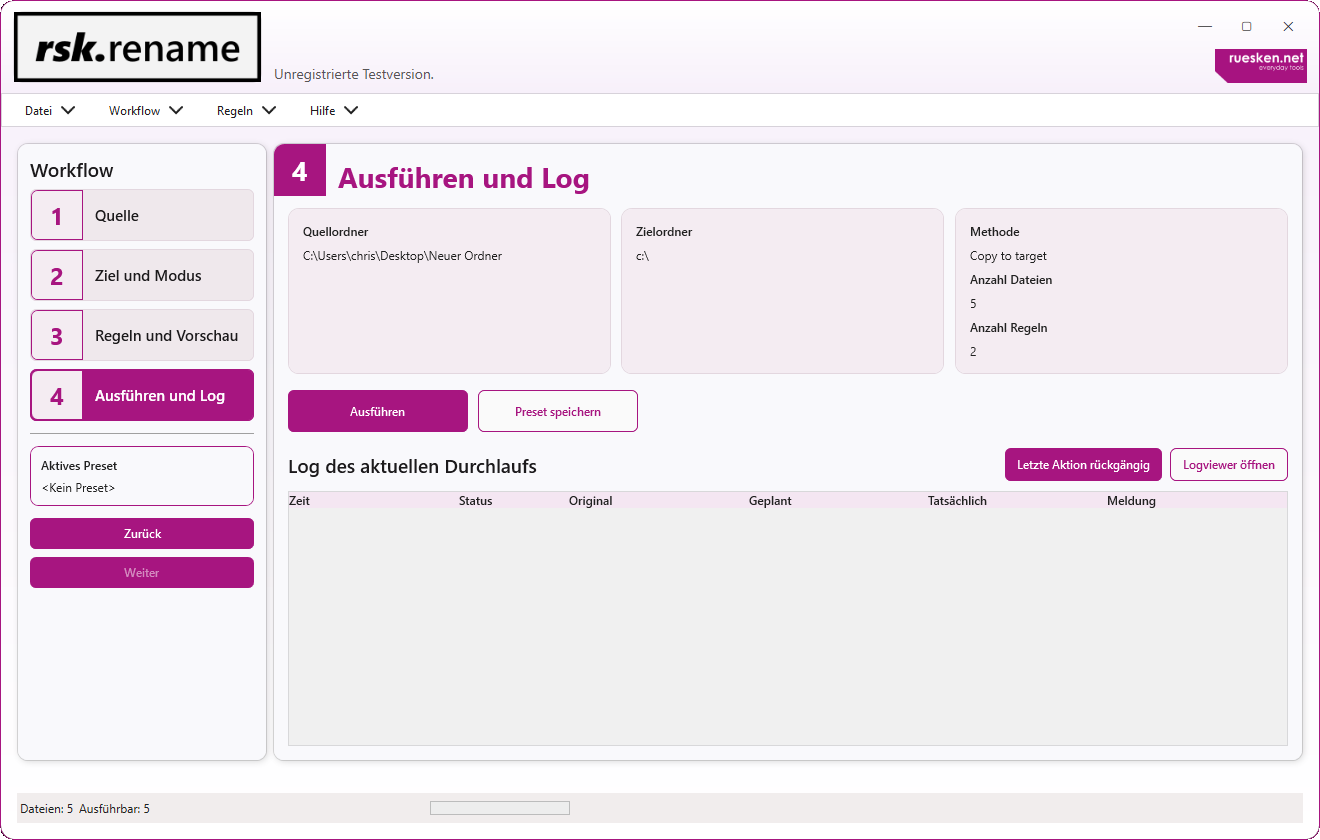This screenshot has width=1320, height=840.
Task: Expand the Hilfe menu chevron
Action: click(x=351, y=111)
